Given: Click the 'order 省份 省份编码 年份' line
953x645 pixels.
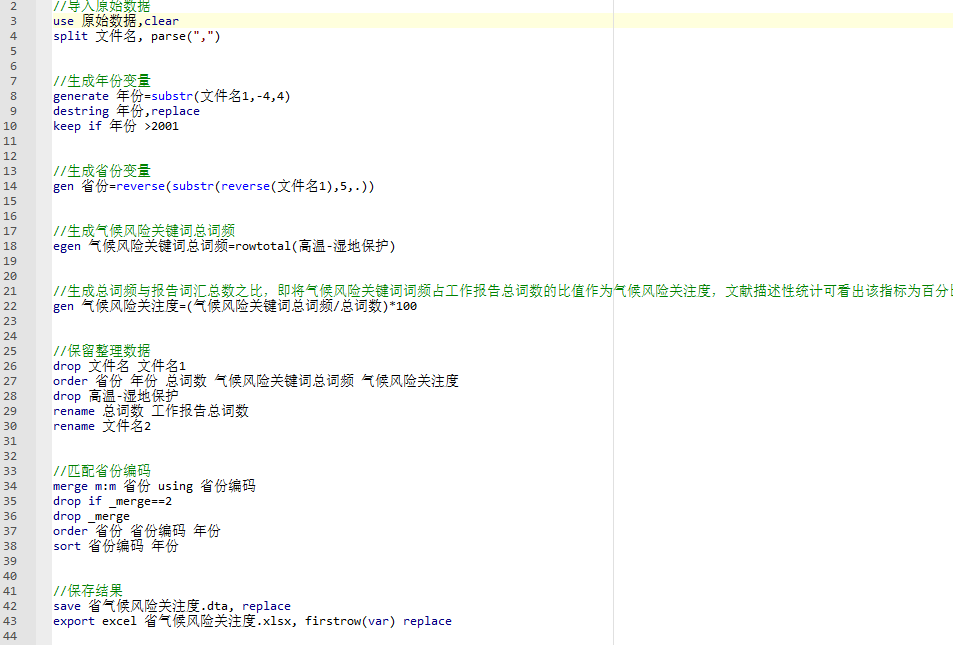Looking at the screenshot, I should 137,531.
